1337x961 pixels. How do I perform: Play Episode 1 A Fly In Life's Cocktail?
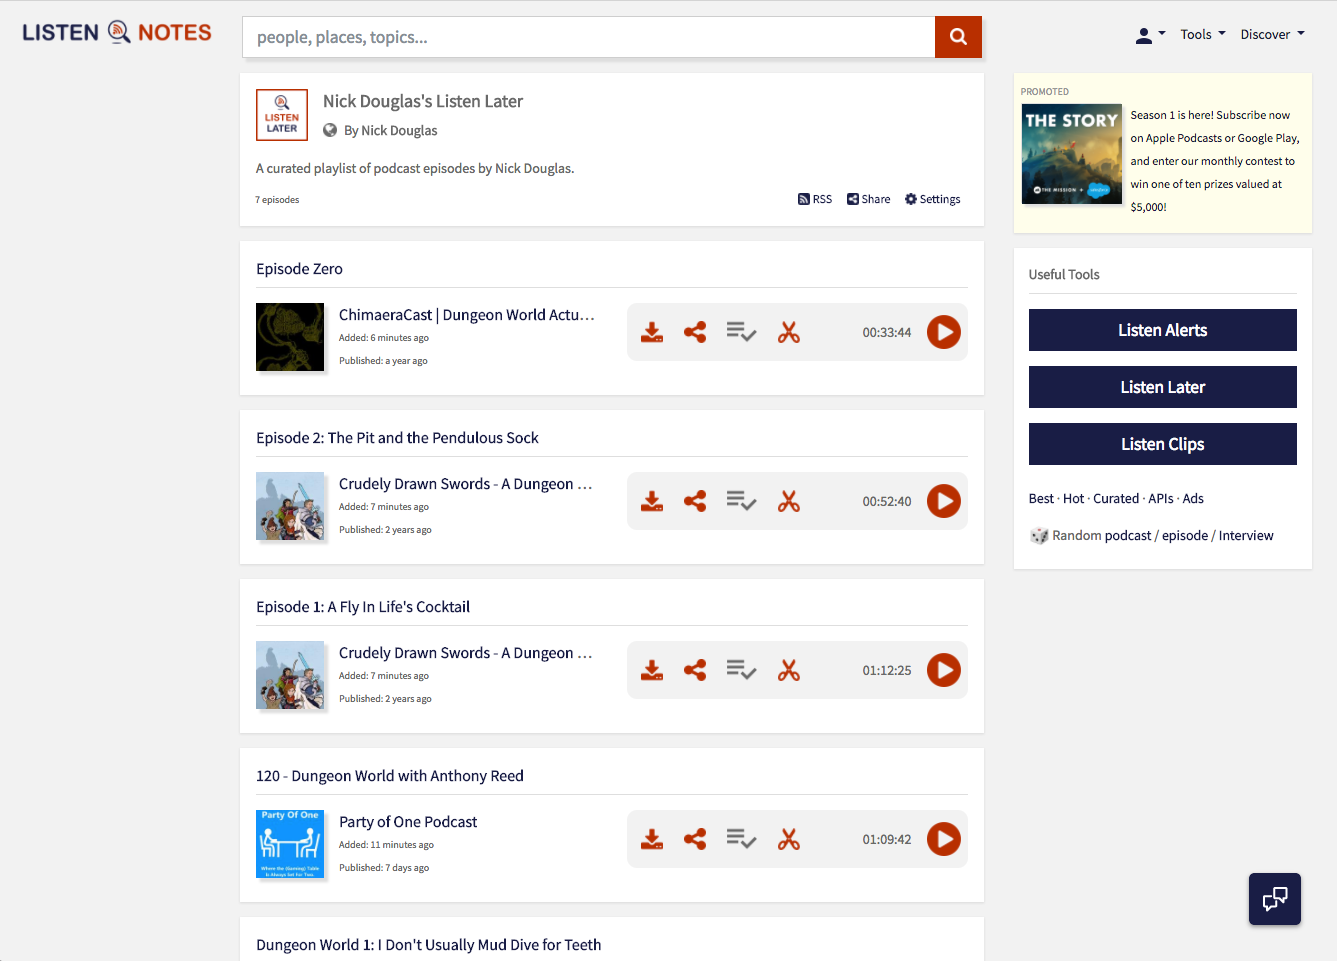point(944,670)
